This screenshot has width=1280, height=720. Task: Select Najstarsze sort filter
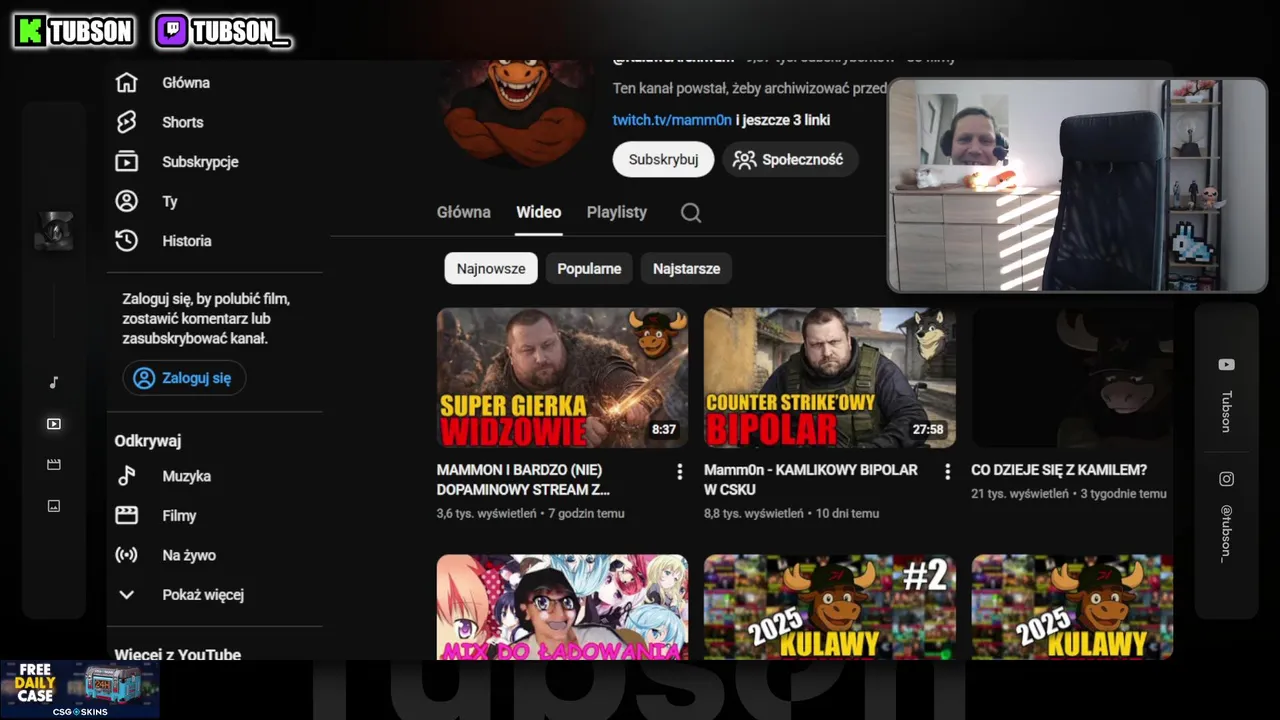pyautogui.click(x=686, y=268)
